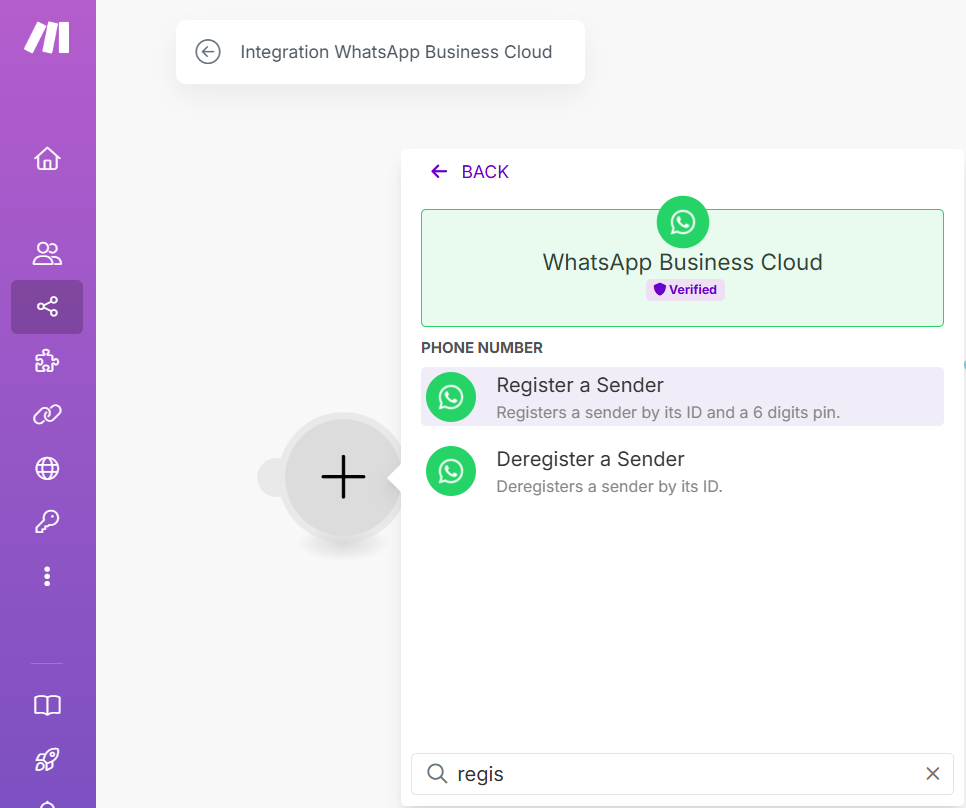
Task: Open Scenarios using the share-nodes icon
Action: pyautogui.click(x=47, y=307)
